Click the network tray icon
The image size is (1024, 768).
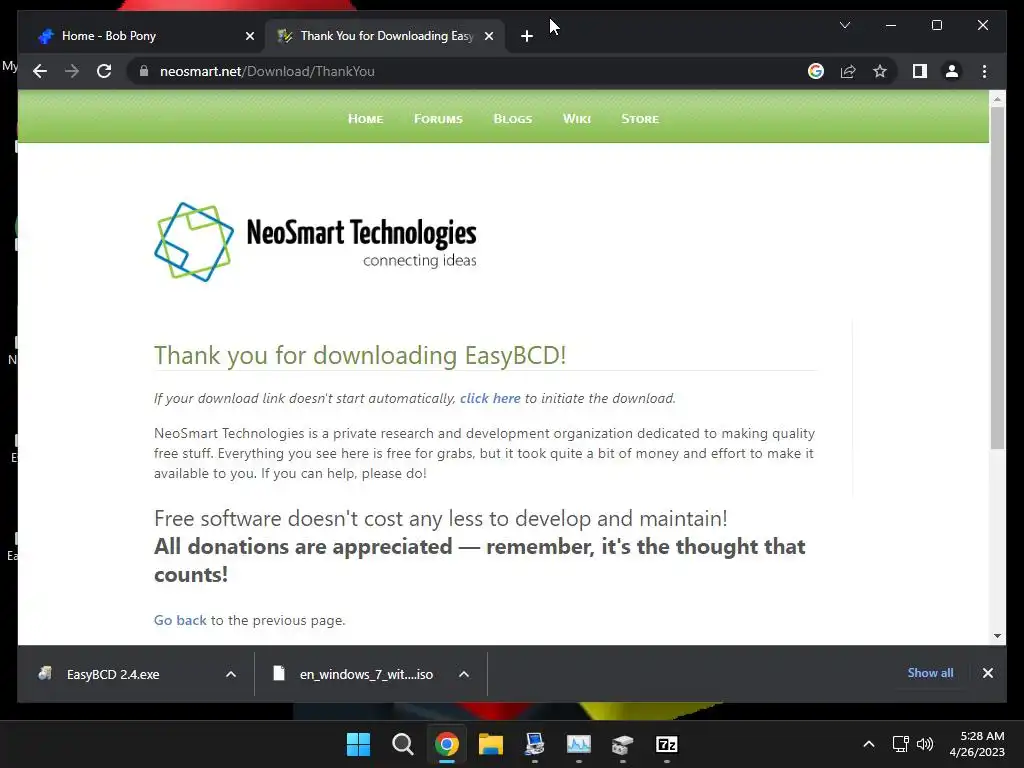901,744
